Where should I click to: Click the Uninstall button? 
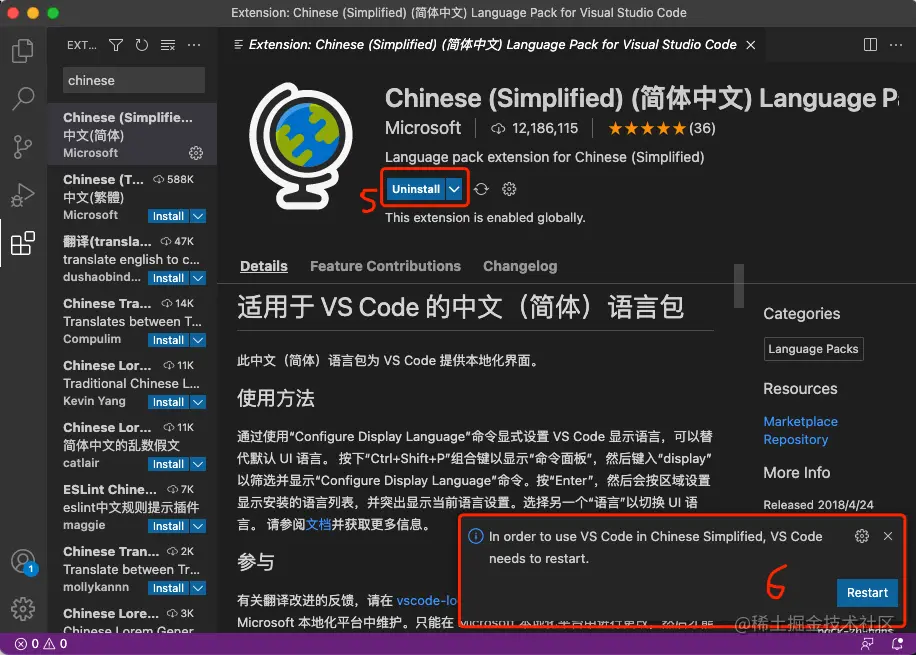416,189
